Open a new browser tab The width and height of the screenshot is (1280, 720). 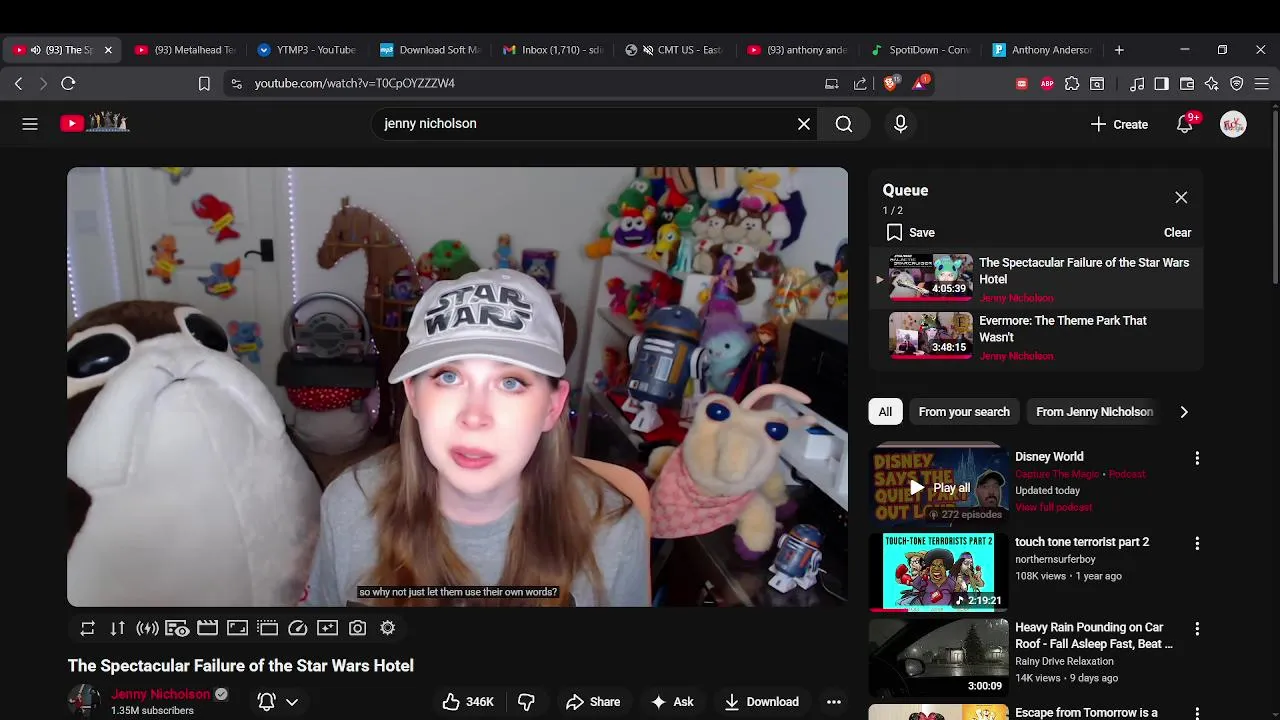click(1119, 50)
